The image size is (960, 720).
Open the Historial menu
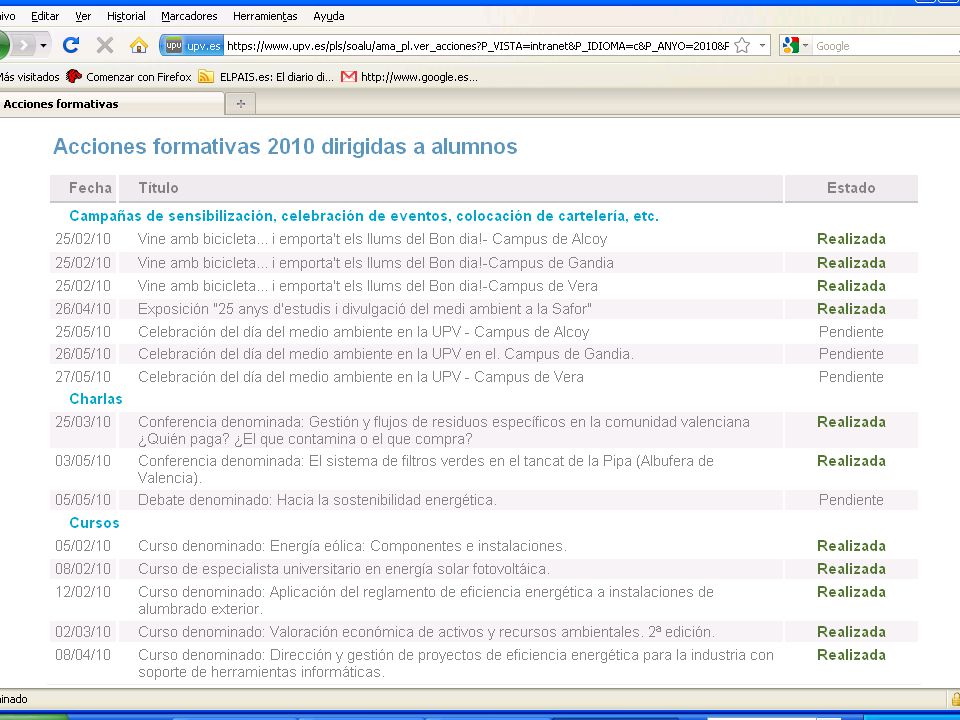click(126, 16)
